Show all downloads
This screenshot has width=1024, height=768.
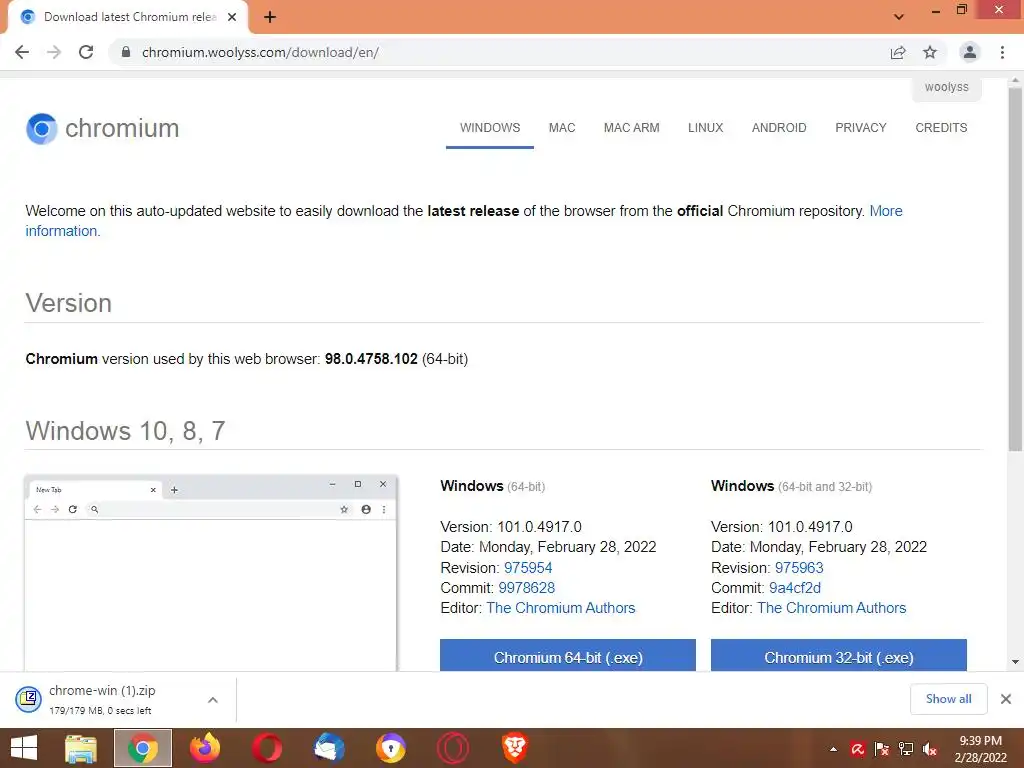pyautogui.click(x=948, y=699)
